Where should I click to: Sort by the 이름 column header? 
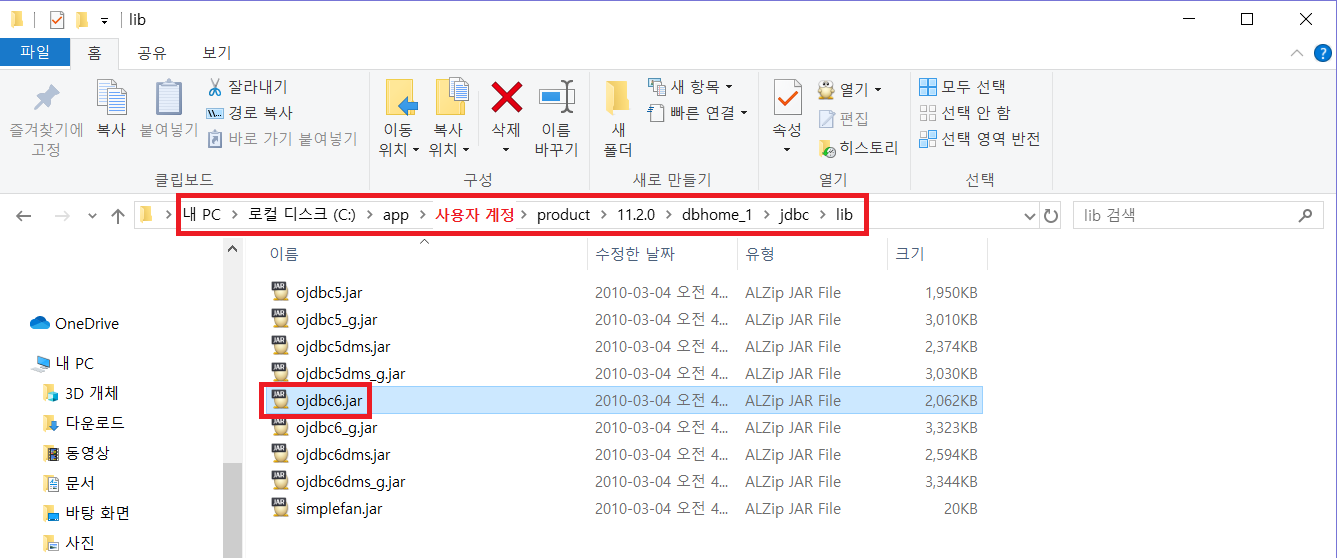(x=283, y=255)
